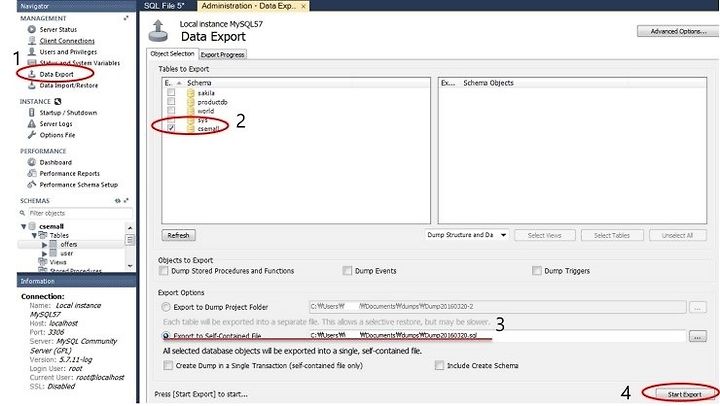Click self-contained file path field
Image resolution: width=720 pixels, height=406 pixels.
pos(497,336)
